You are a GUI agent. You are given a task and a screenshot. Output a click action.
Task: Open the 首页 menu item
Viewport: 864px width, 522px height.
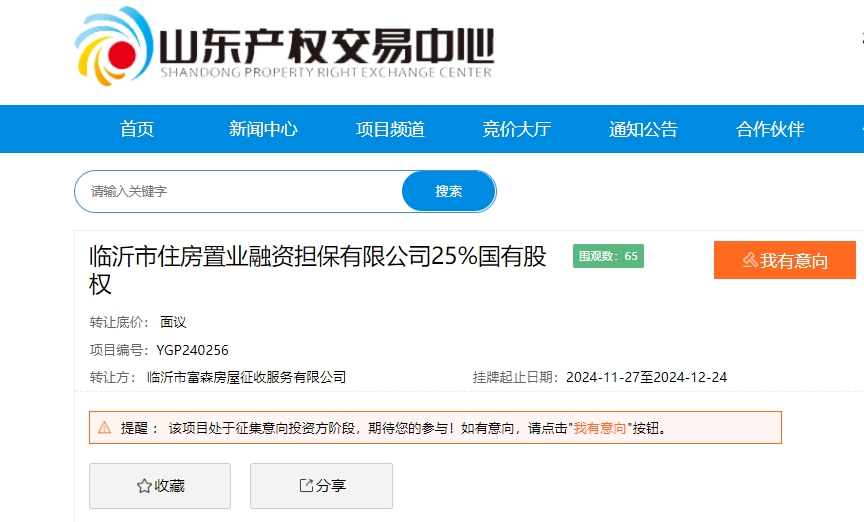coord(137,129)
